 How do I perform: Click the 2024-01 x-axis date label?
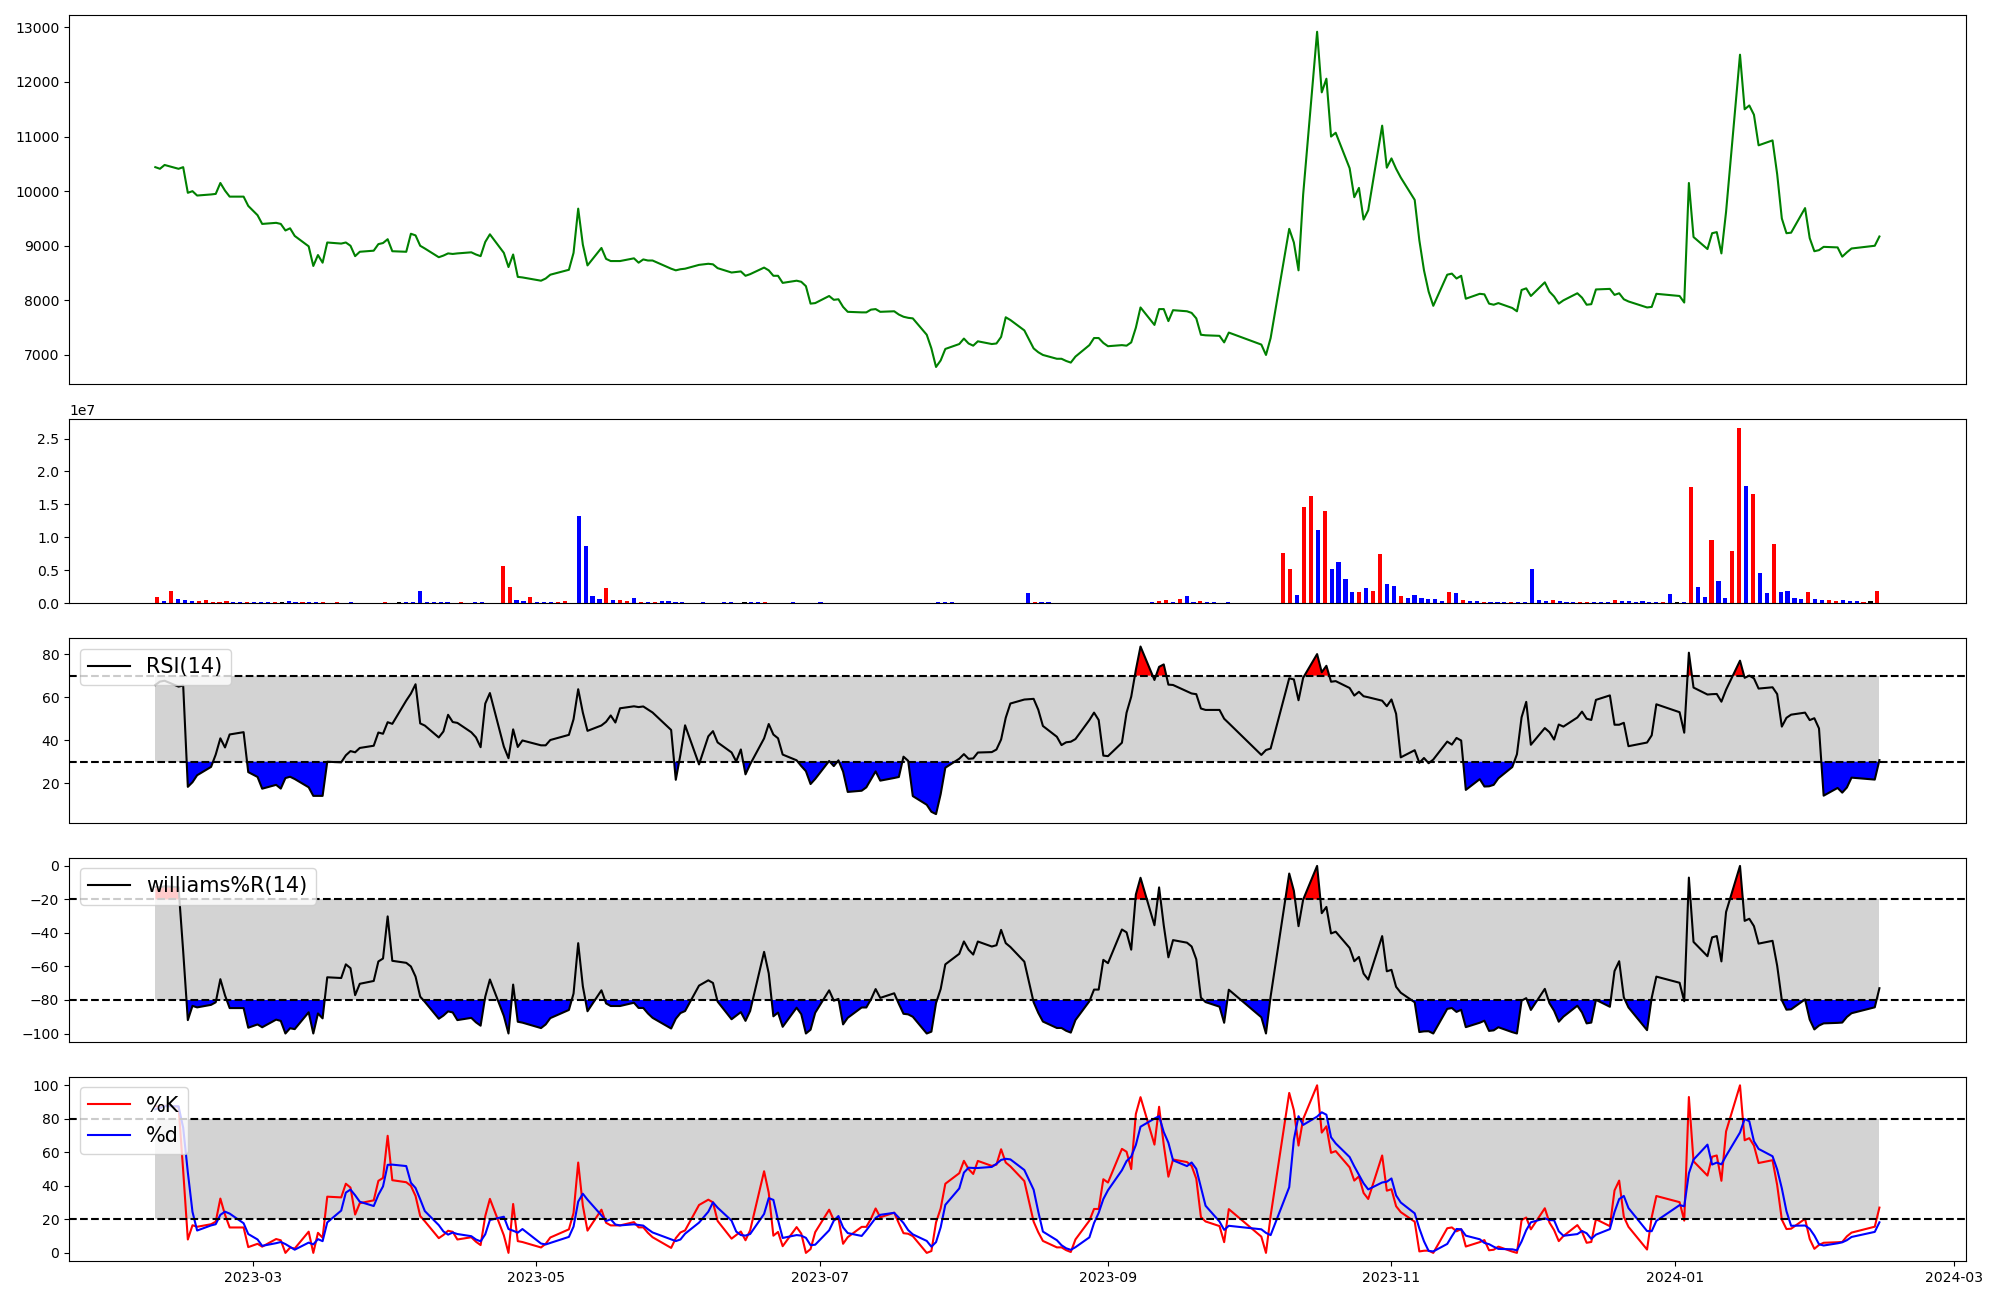[1675, 1277]
